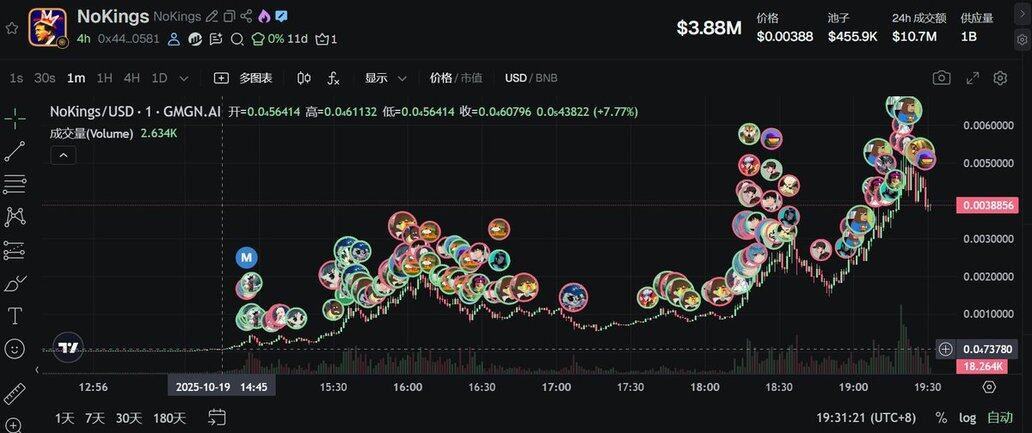Open the 显示 display dropdown
This screenshot has height=433, width=1032.
click(386, 78)
